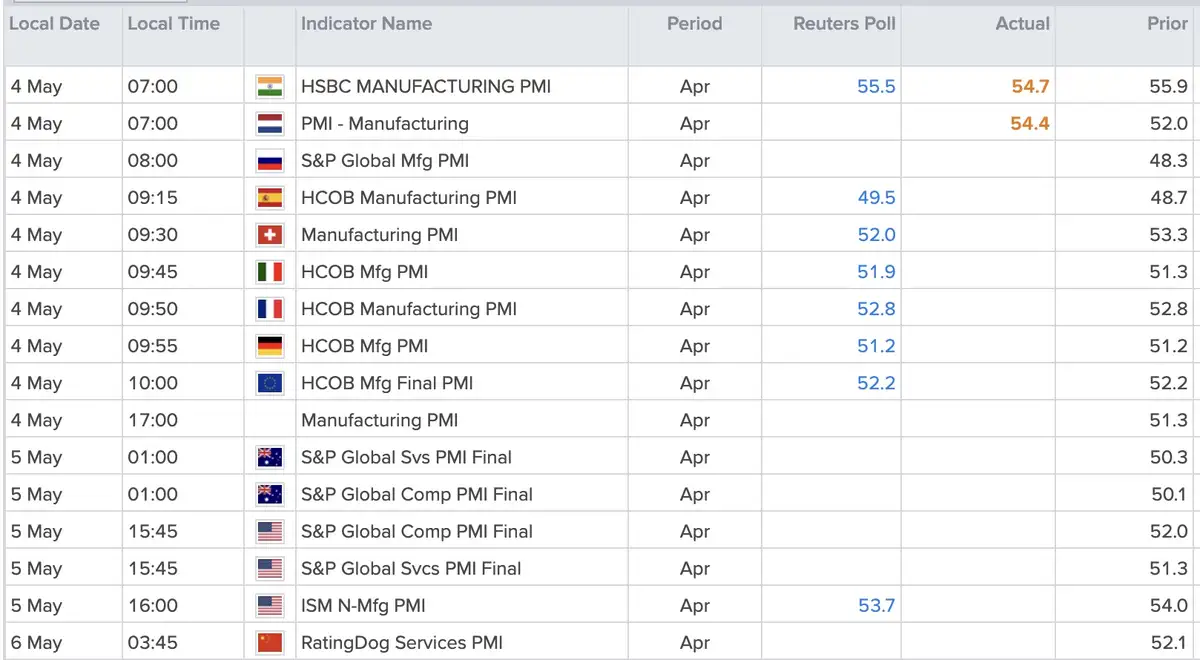
Task: Click Switzerland flag in the 09:30 row
Action: (x=270, y=235)
